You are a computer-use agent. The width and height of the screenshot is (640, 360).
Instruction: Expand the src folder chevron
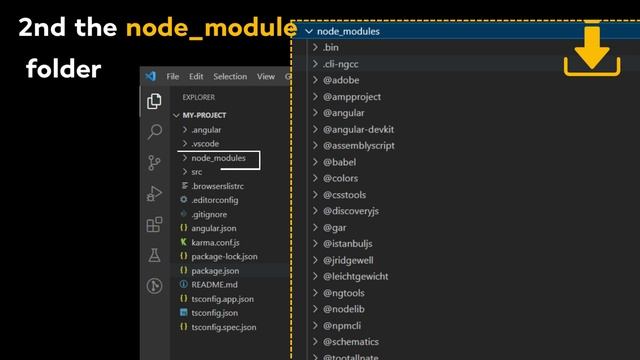coord(185,171)
